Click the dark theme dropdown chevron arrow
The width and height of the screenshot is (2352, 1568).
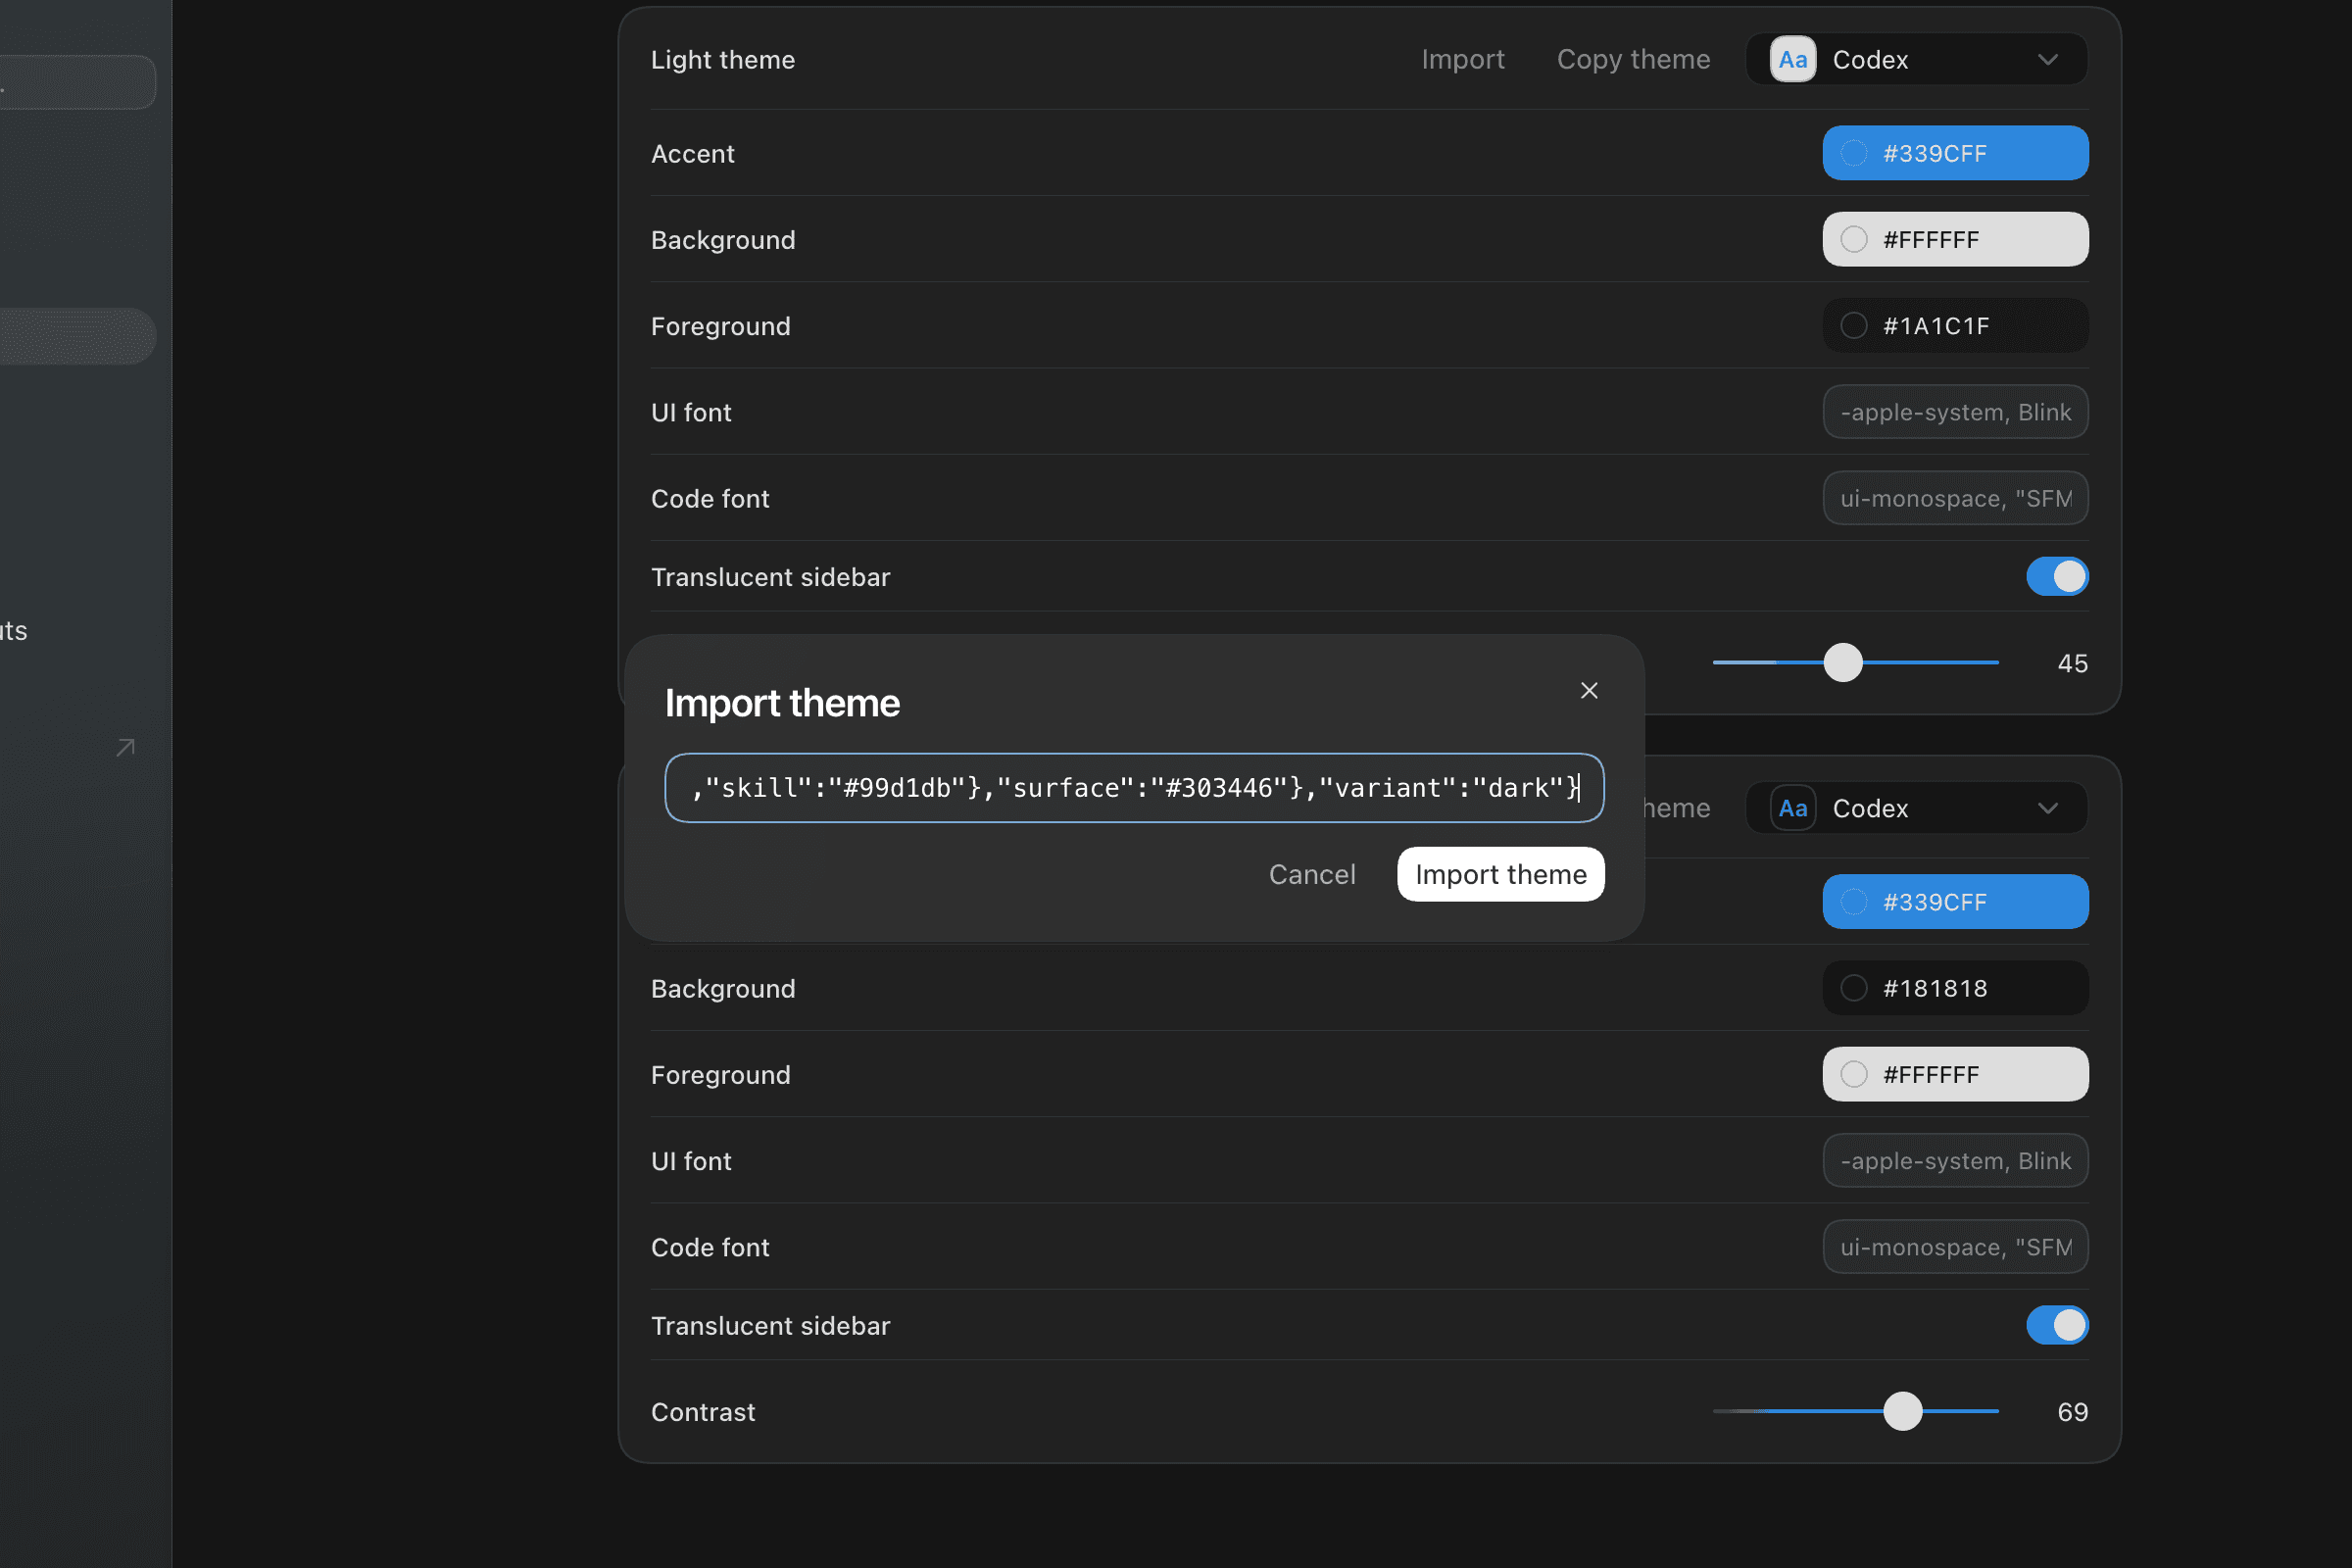[2047, 808]
